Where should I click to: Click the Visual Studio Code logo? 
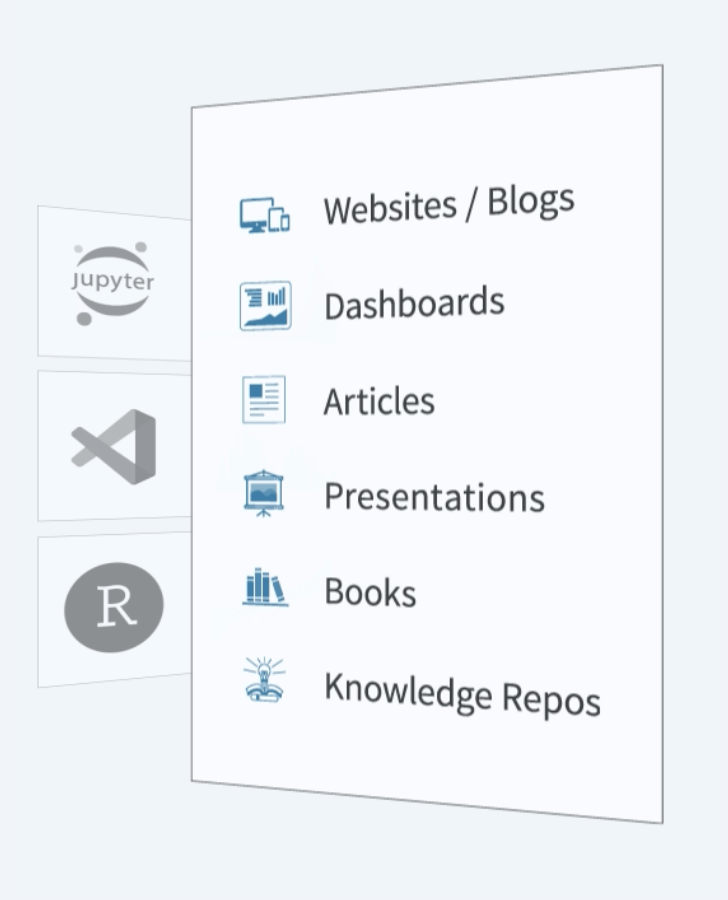click(x=114, y=446)
